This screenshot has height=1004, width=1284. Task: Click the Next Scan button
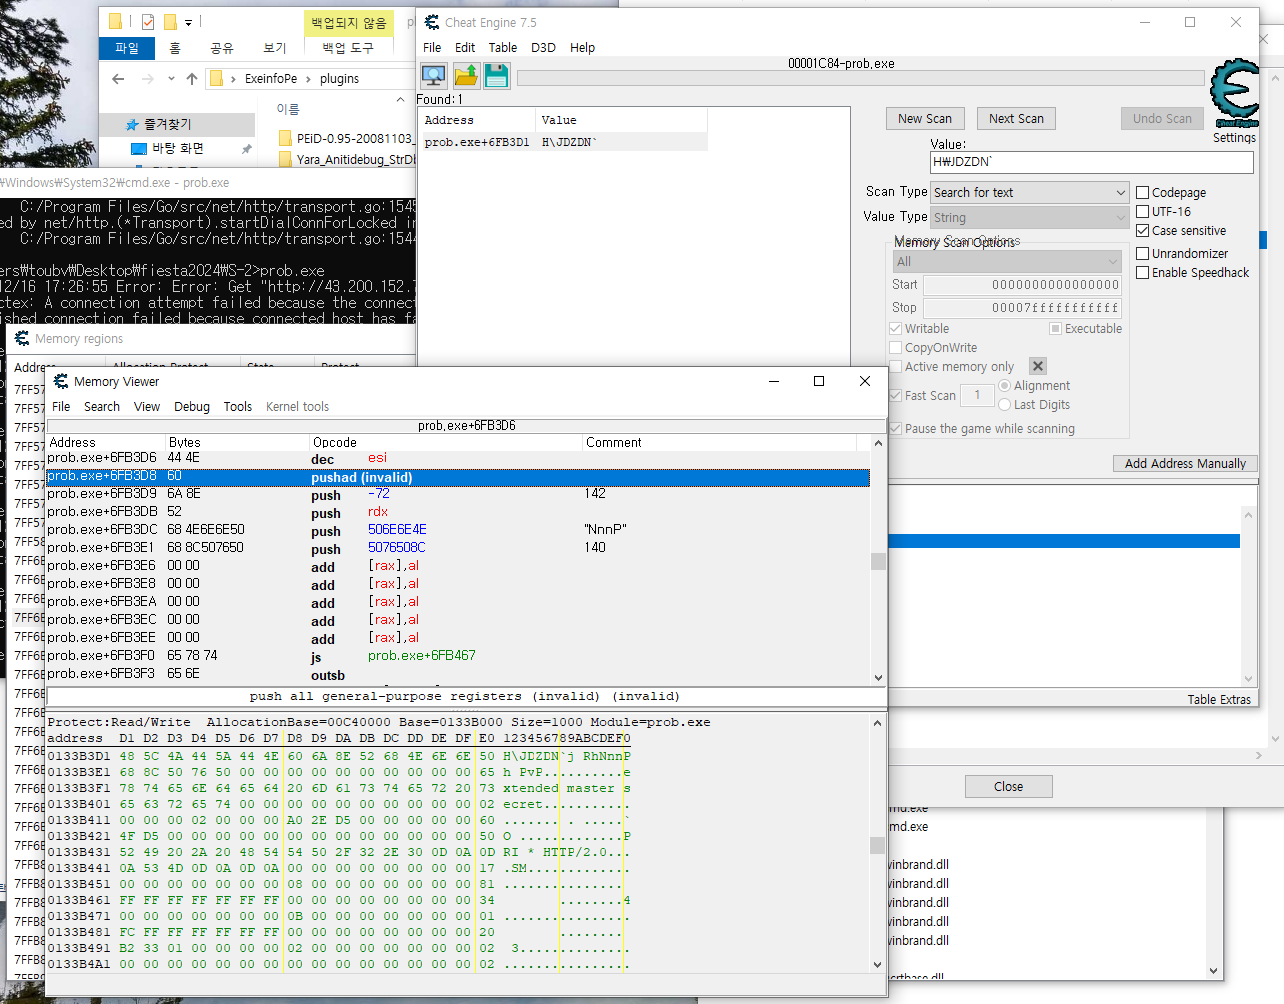pyautogui.click(x=1016, y=118)
